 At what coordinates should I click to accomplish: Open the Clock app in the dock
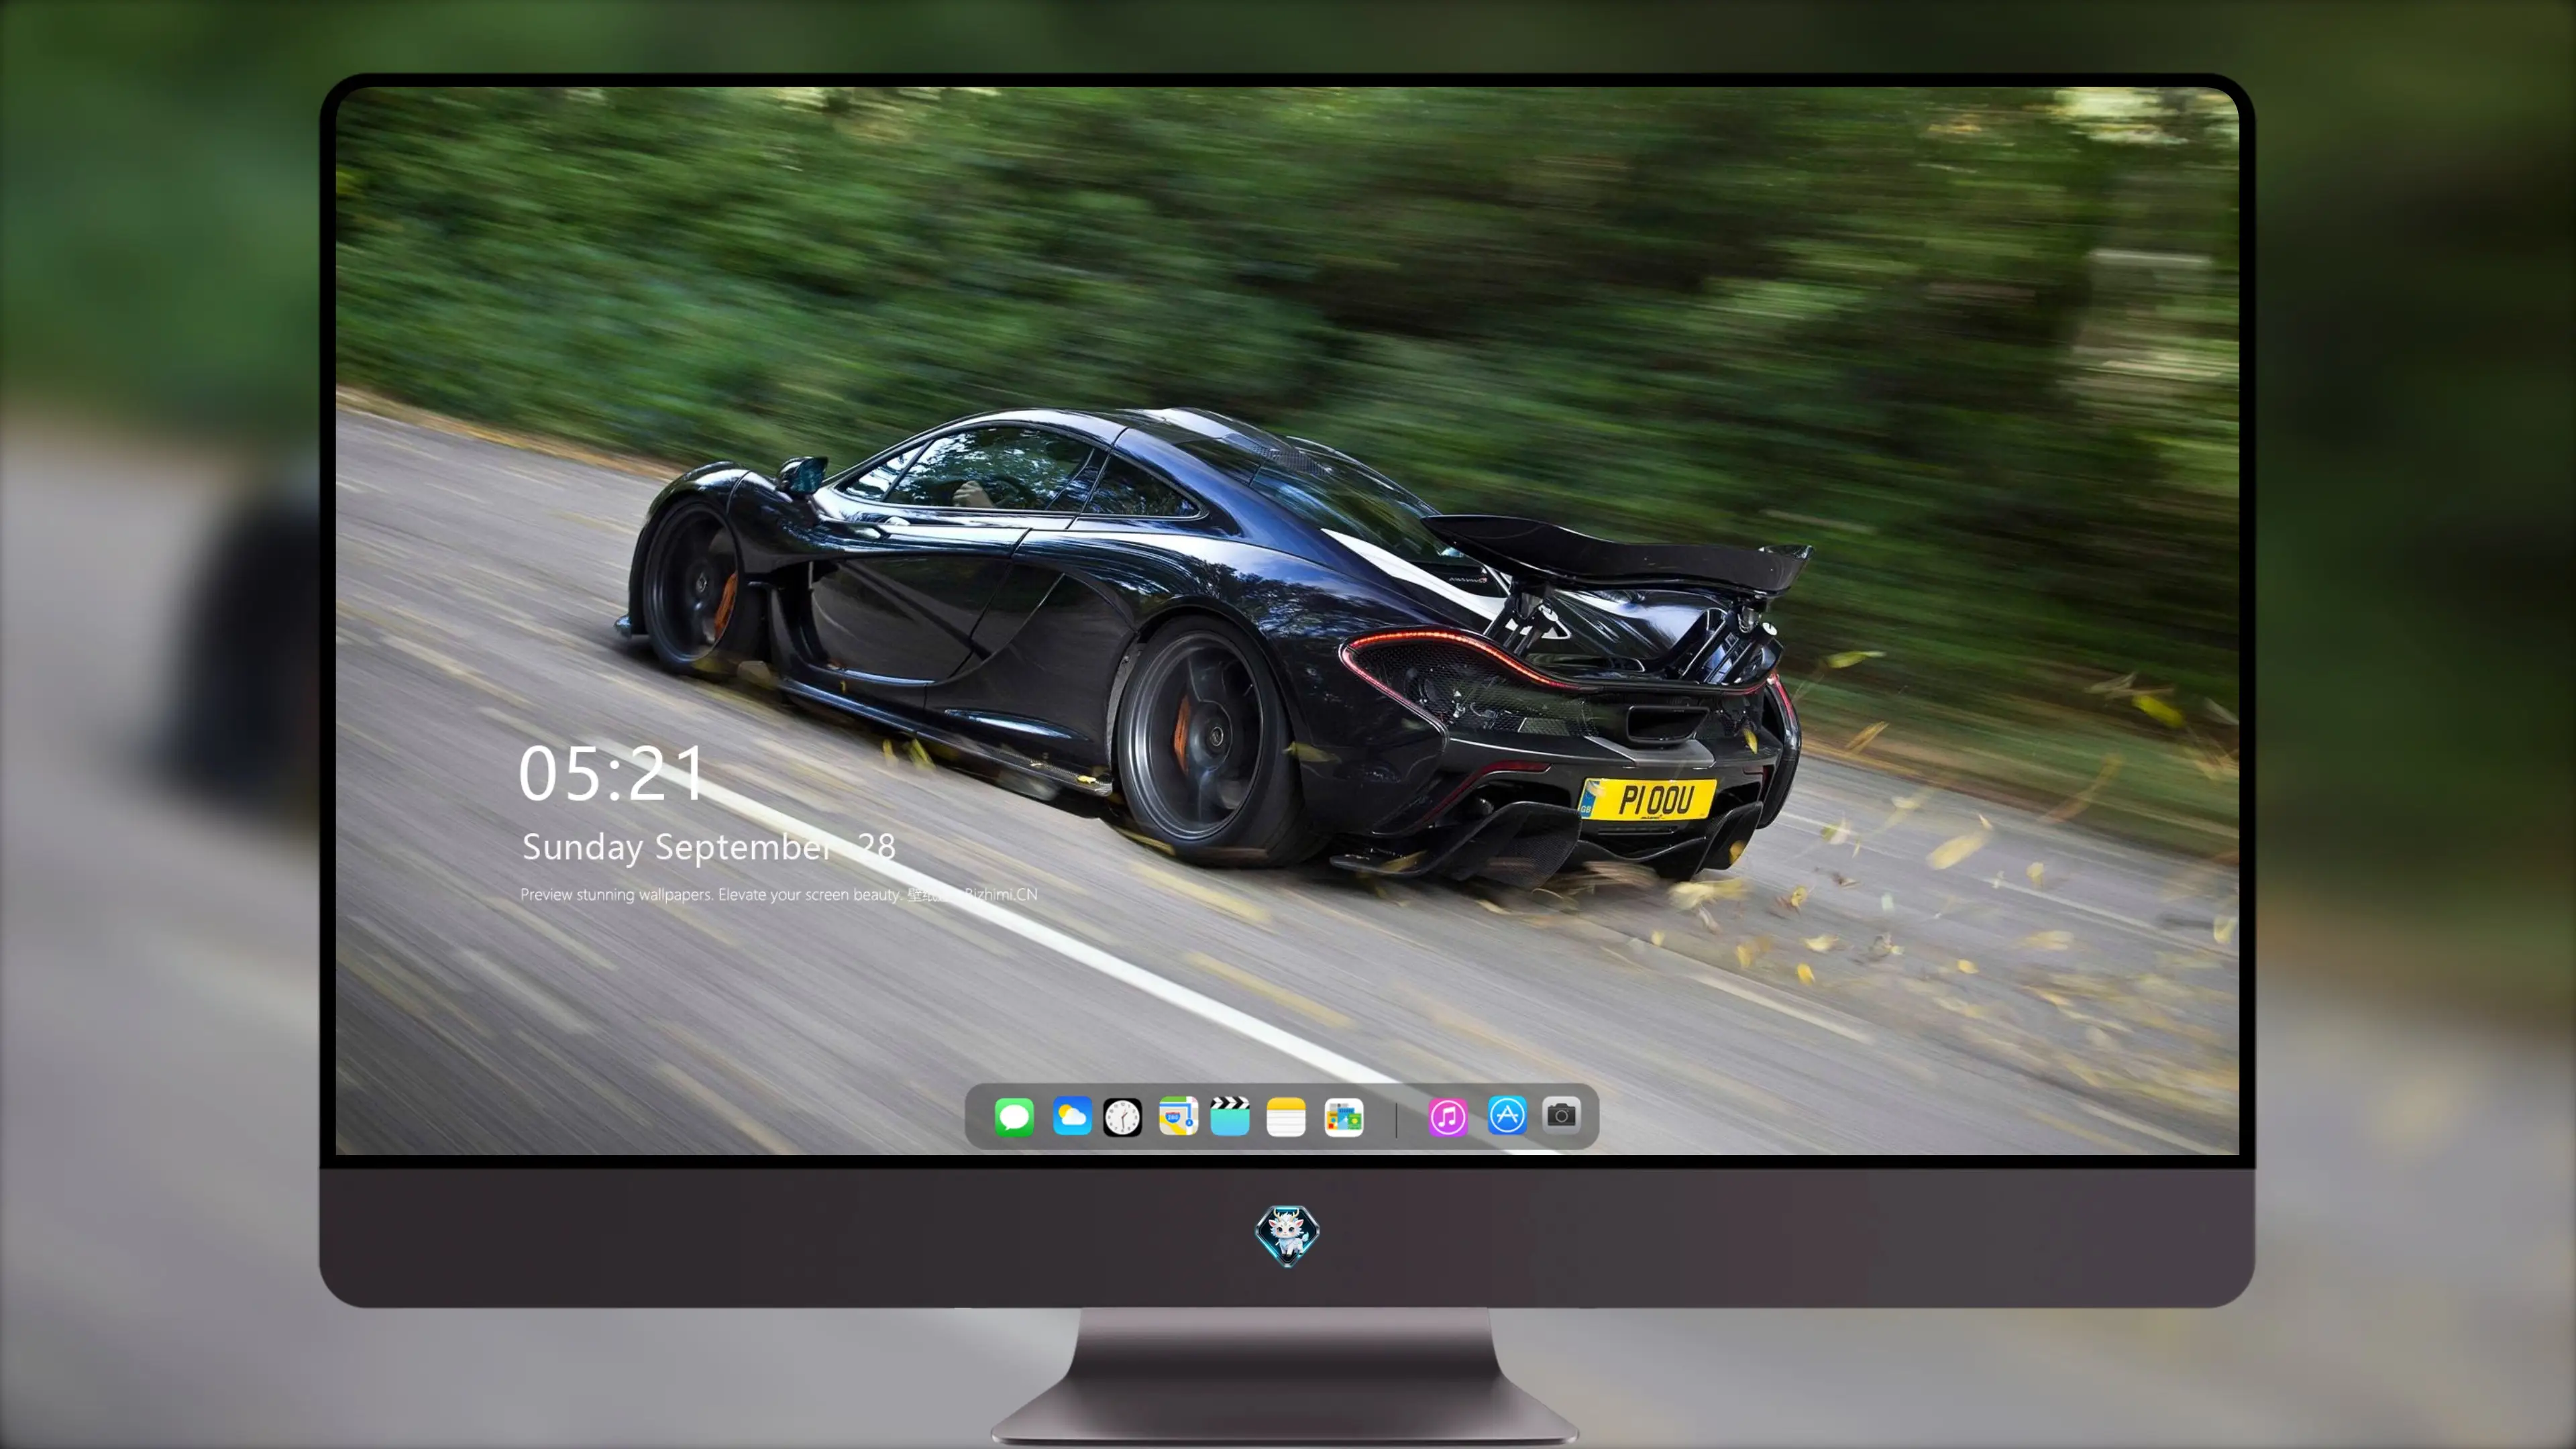click(1122, 1117)
